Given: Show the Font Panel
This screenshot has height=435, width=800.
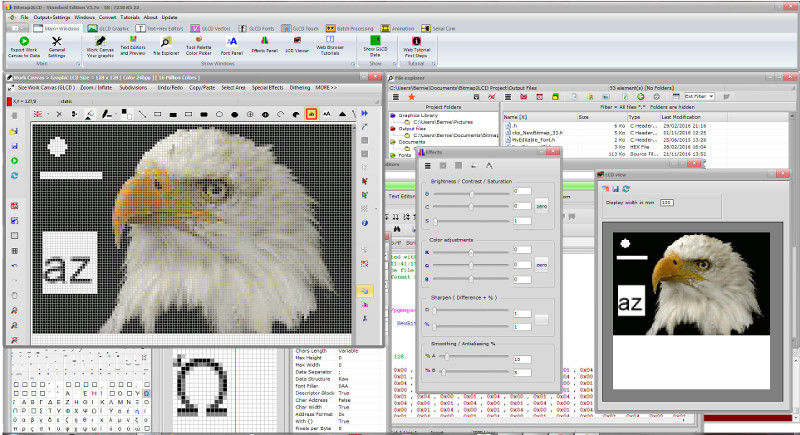Looking at the screenshot, I should 233,40.
